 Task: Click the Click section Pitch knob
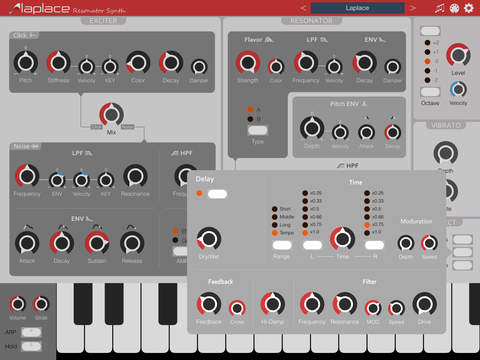pyautogui.click(x=26, y=63)
